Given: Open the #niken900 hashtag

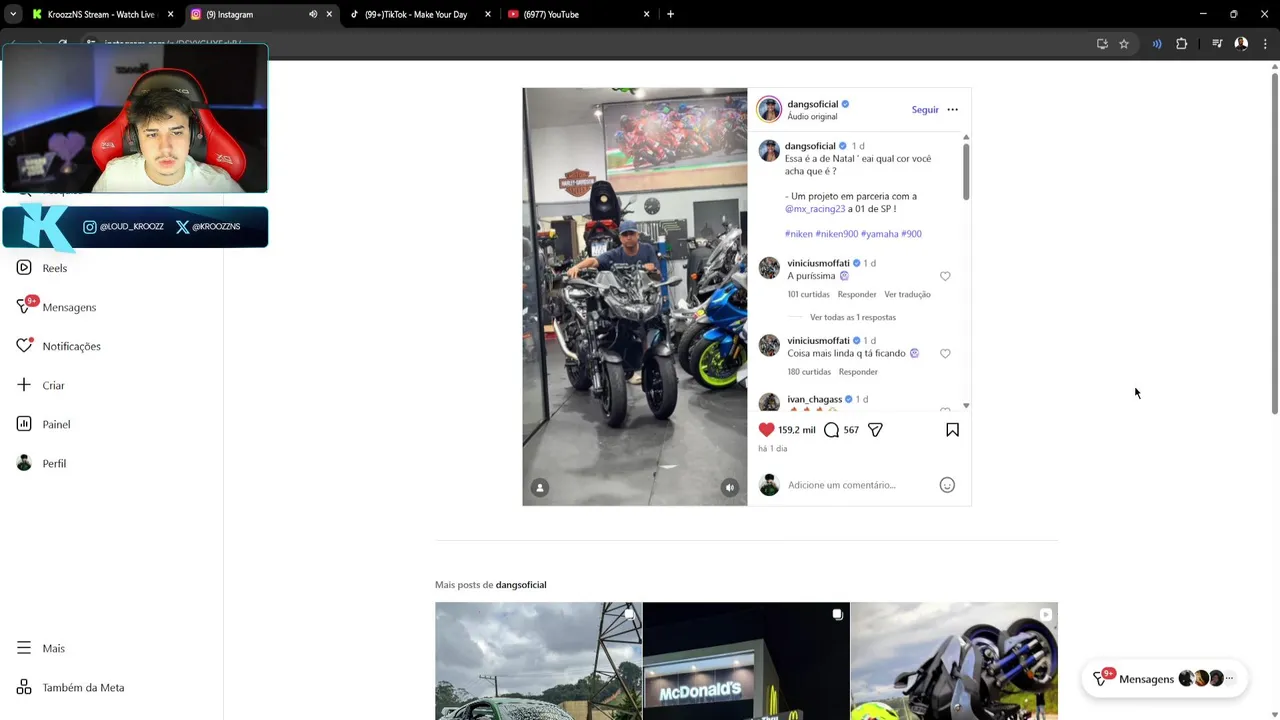Looking at the screenshot, I should [x=837, y=234].
